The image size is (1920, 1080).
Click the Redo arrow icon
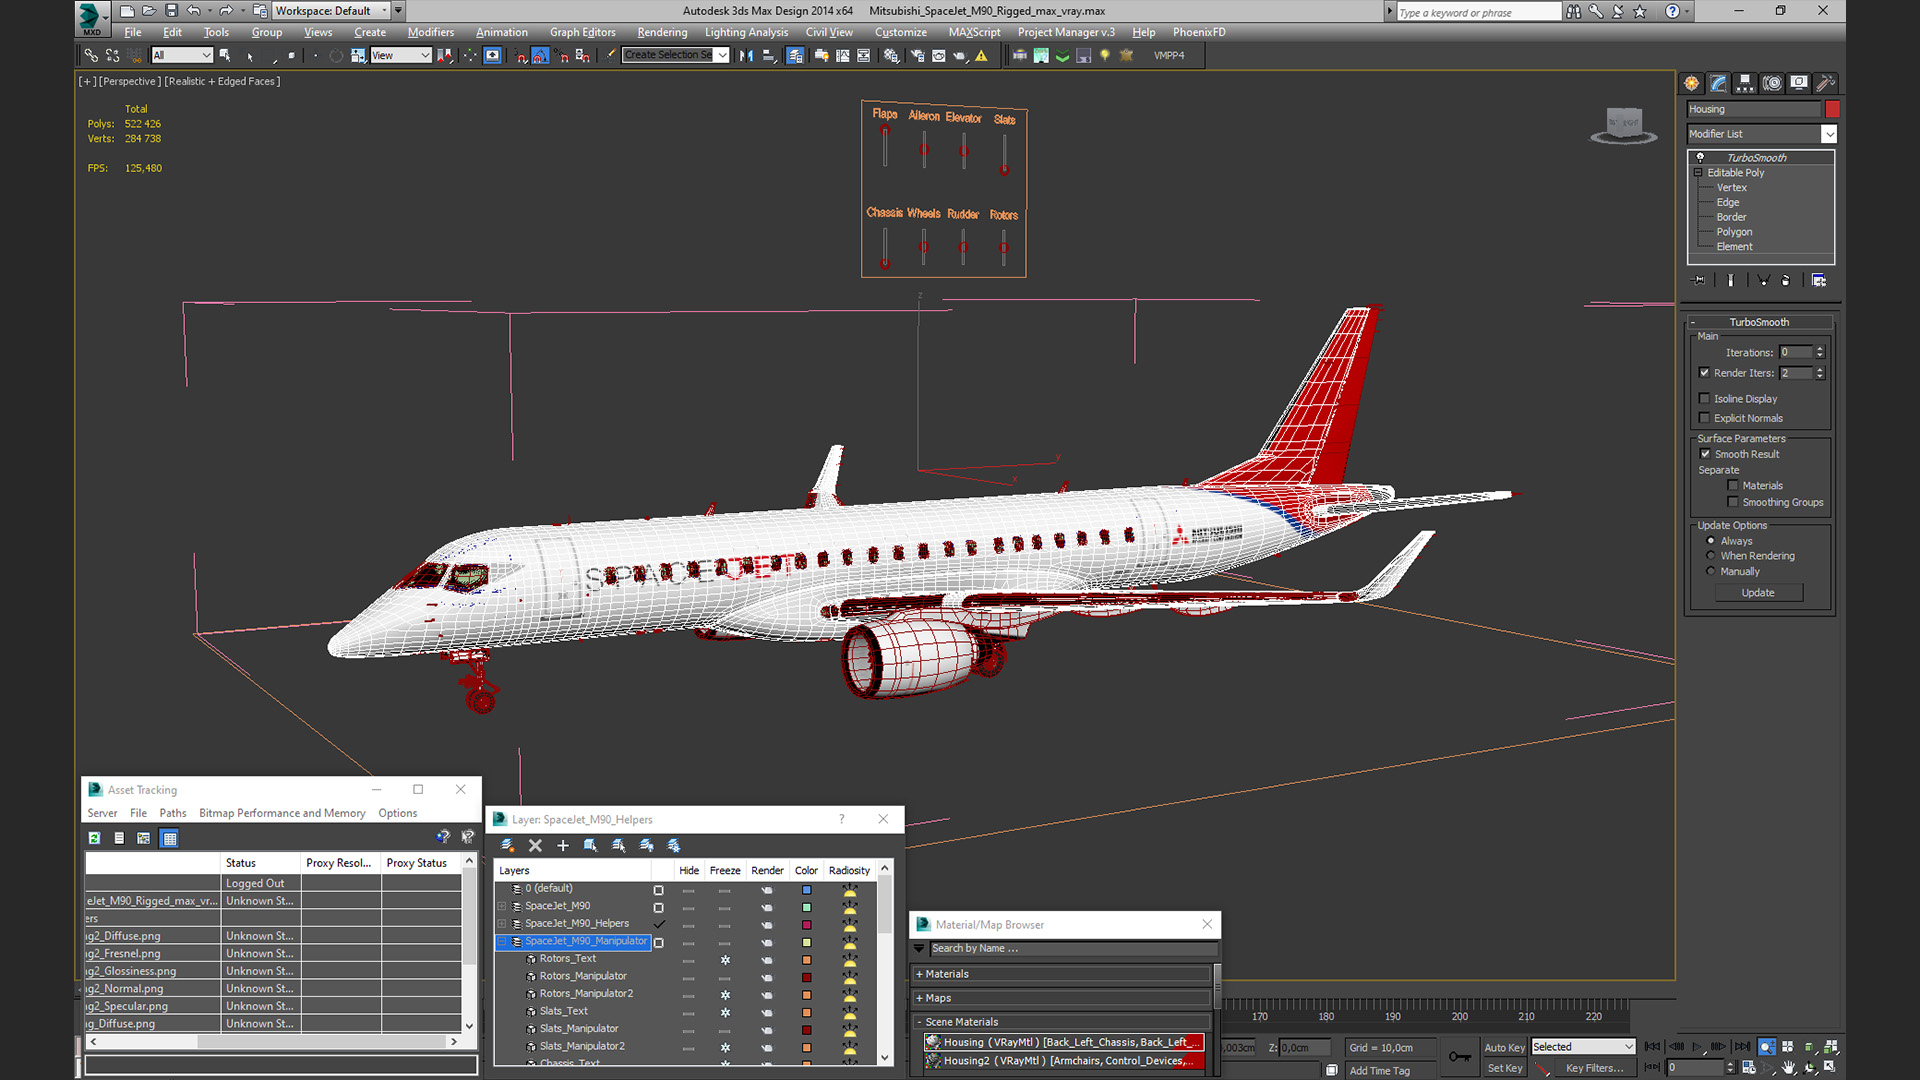point(226,11)
